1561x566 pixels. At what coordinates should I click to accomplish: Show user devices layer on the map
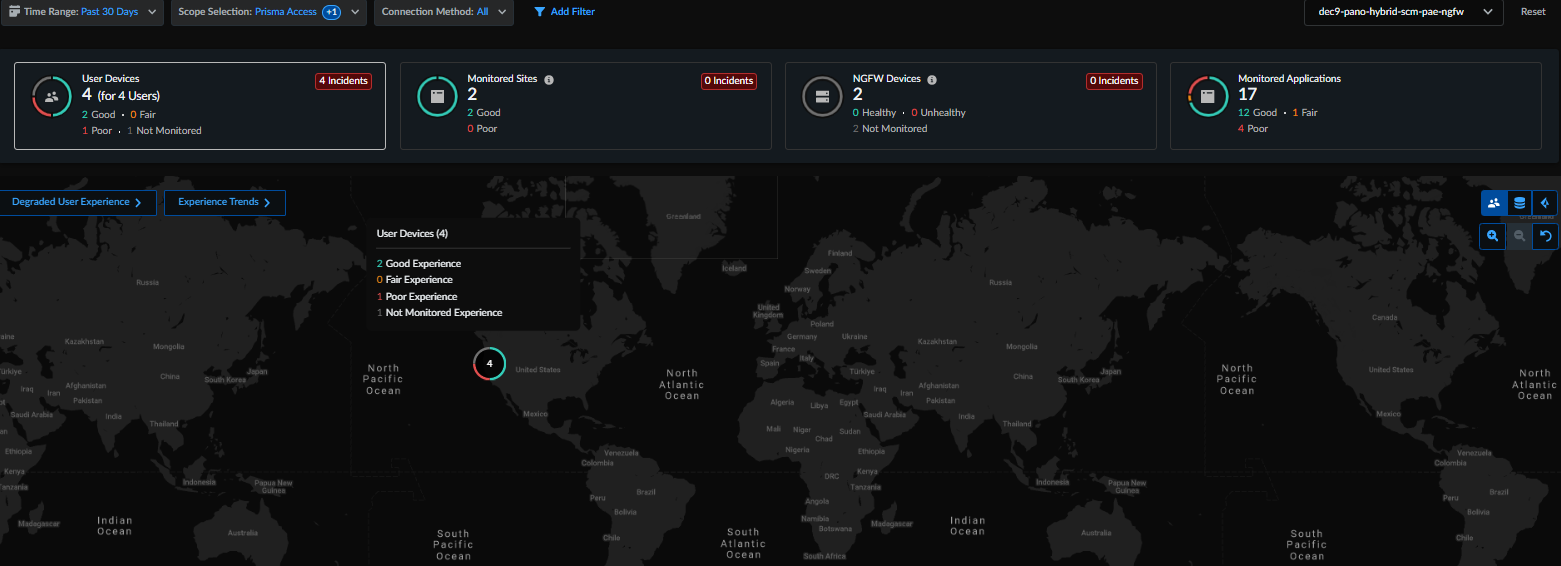1493,203
